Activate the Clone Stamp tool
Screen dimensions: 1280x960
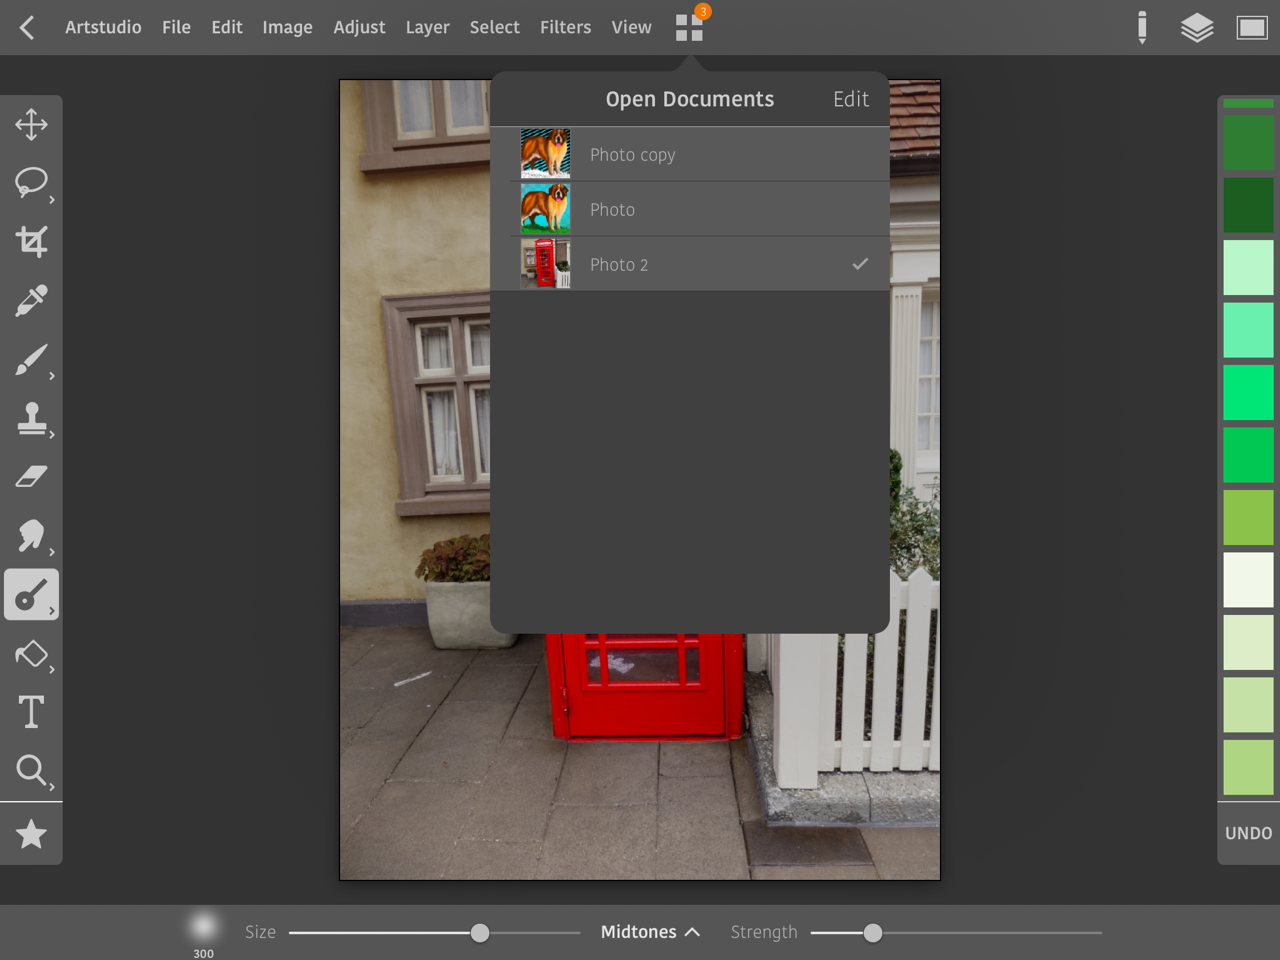(31, 419)
